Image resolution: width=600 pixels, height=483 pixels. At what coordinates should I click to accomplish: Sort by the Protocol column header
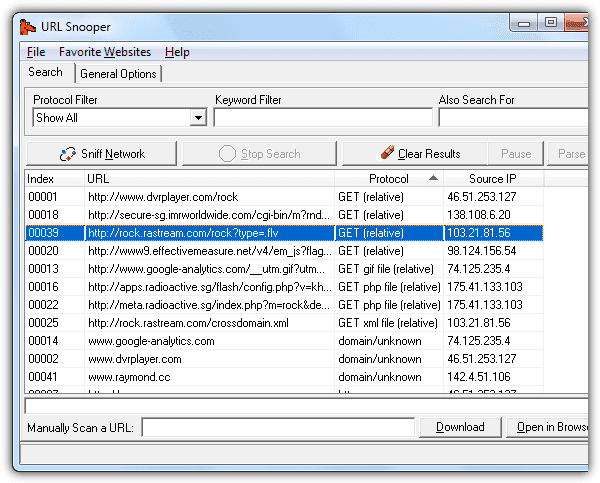point(389,179)
